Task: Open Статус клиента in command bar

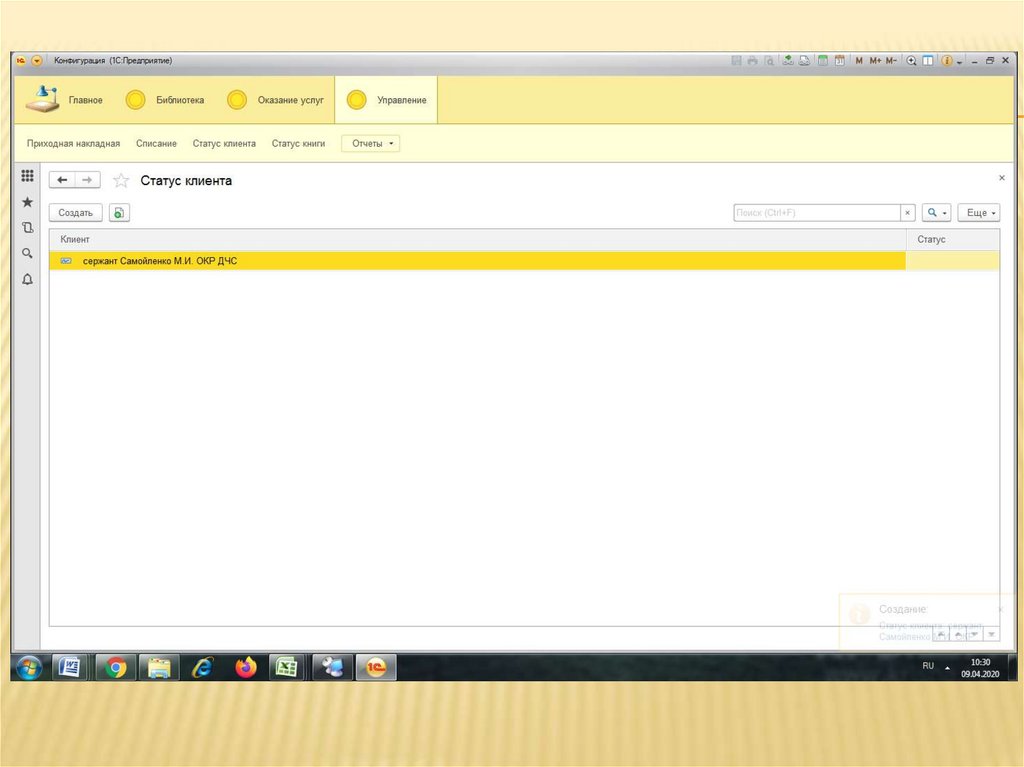Action: [224, 144]
